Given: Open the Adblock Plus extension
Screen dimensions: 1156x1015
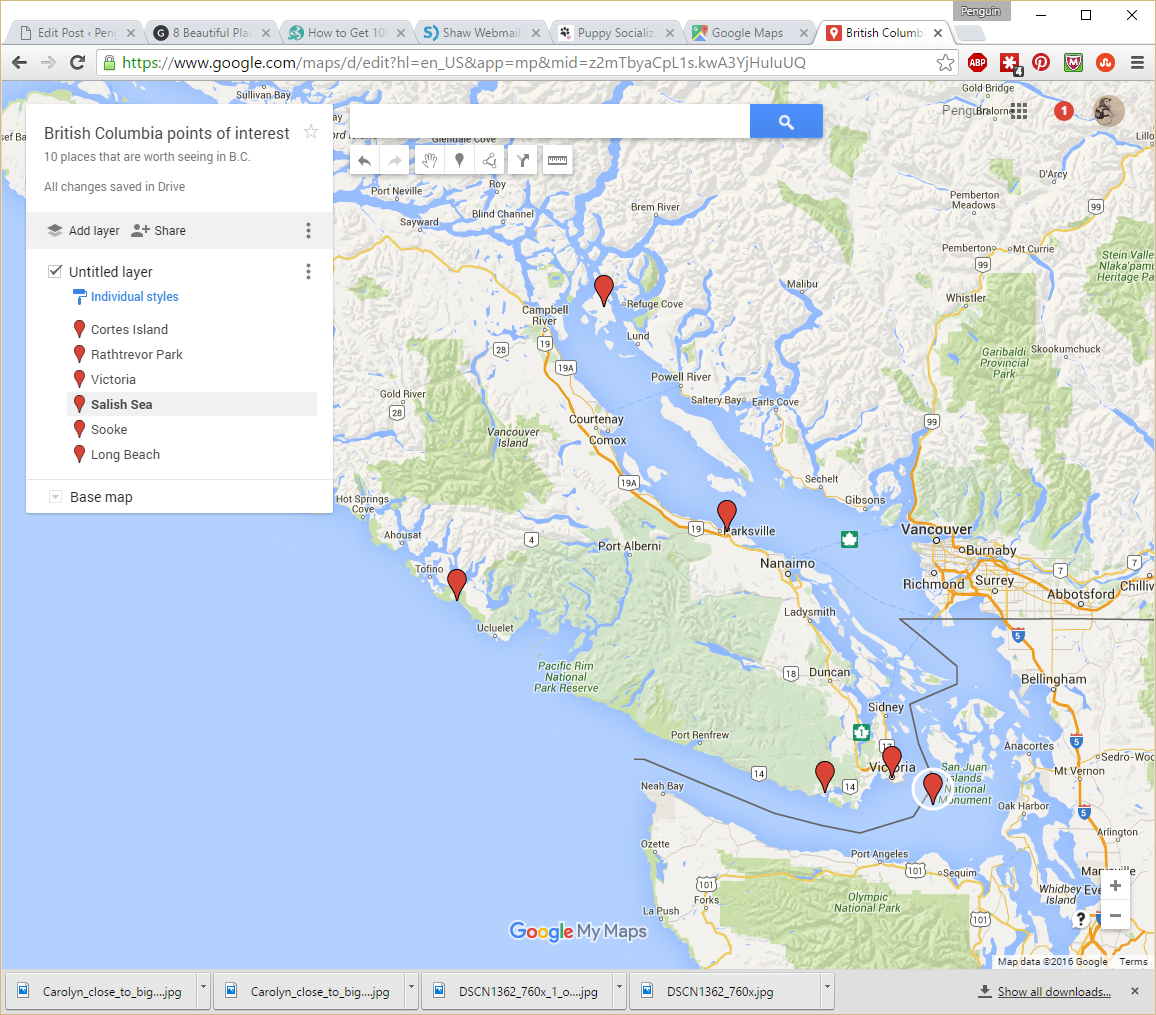Looking at the screenshot, I should (978, 63).
